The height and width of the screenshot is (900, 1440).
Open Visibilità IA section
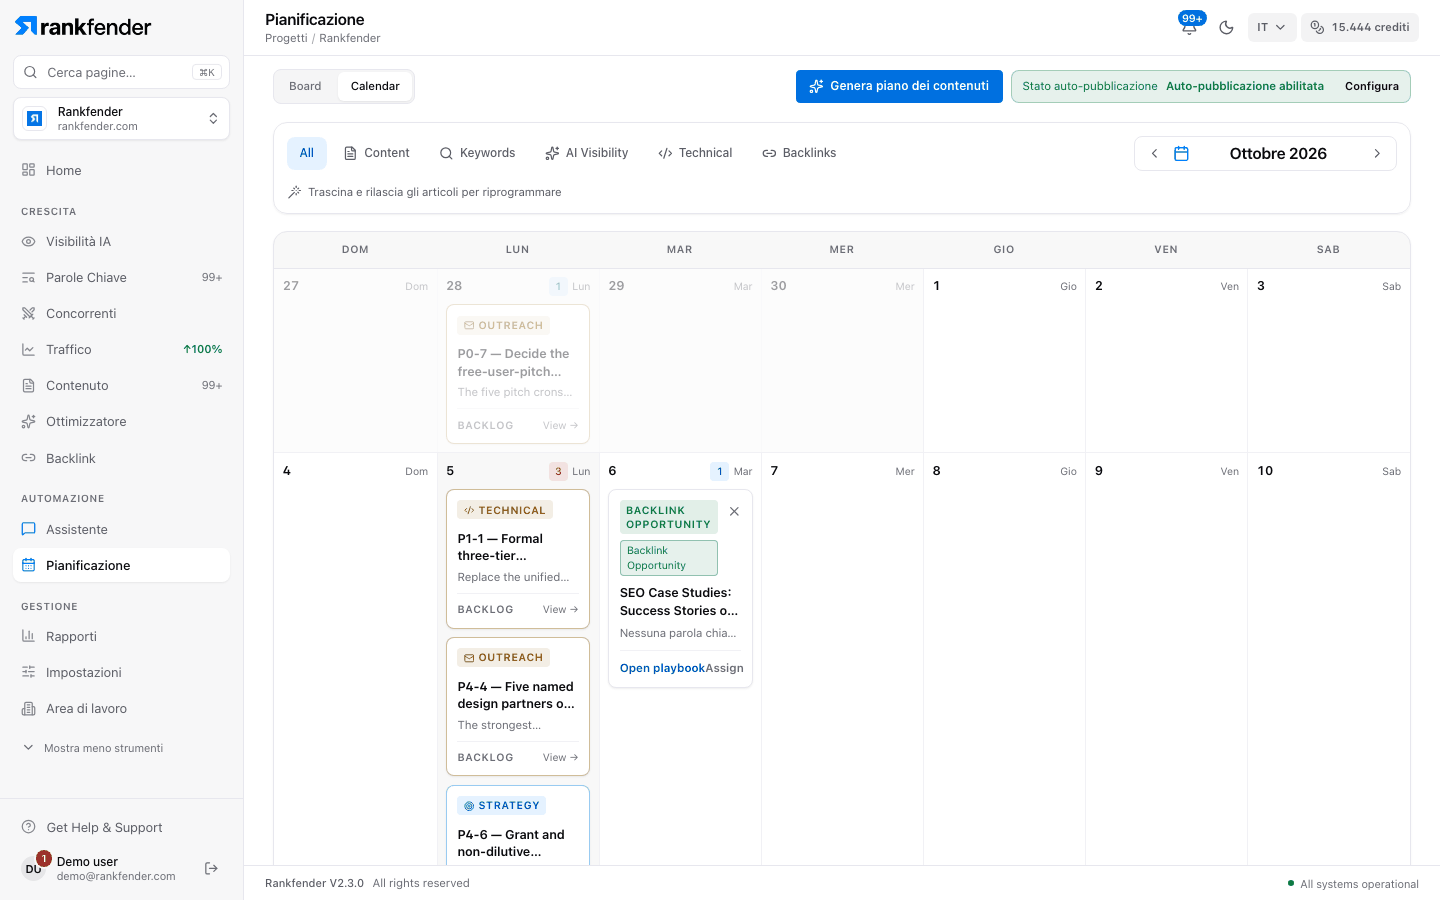[121, 241]
